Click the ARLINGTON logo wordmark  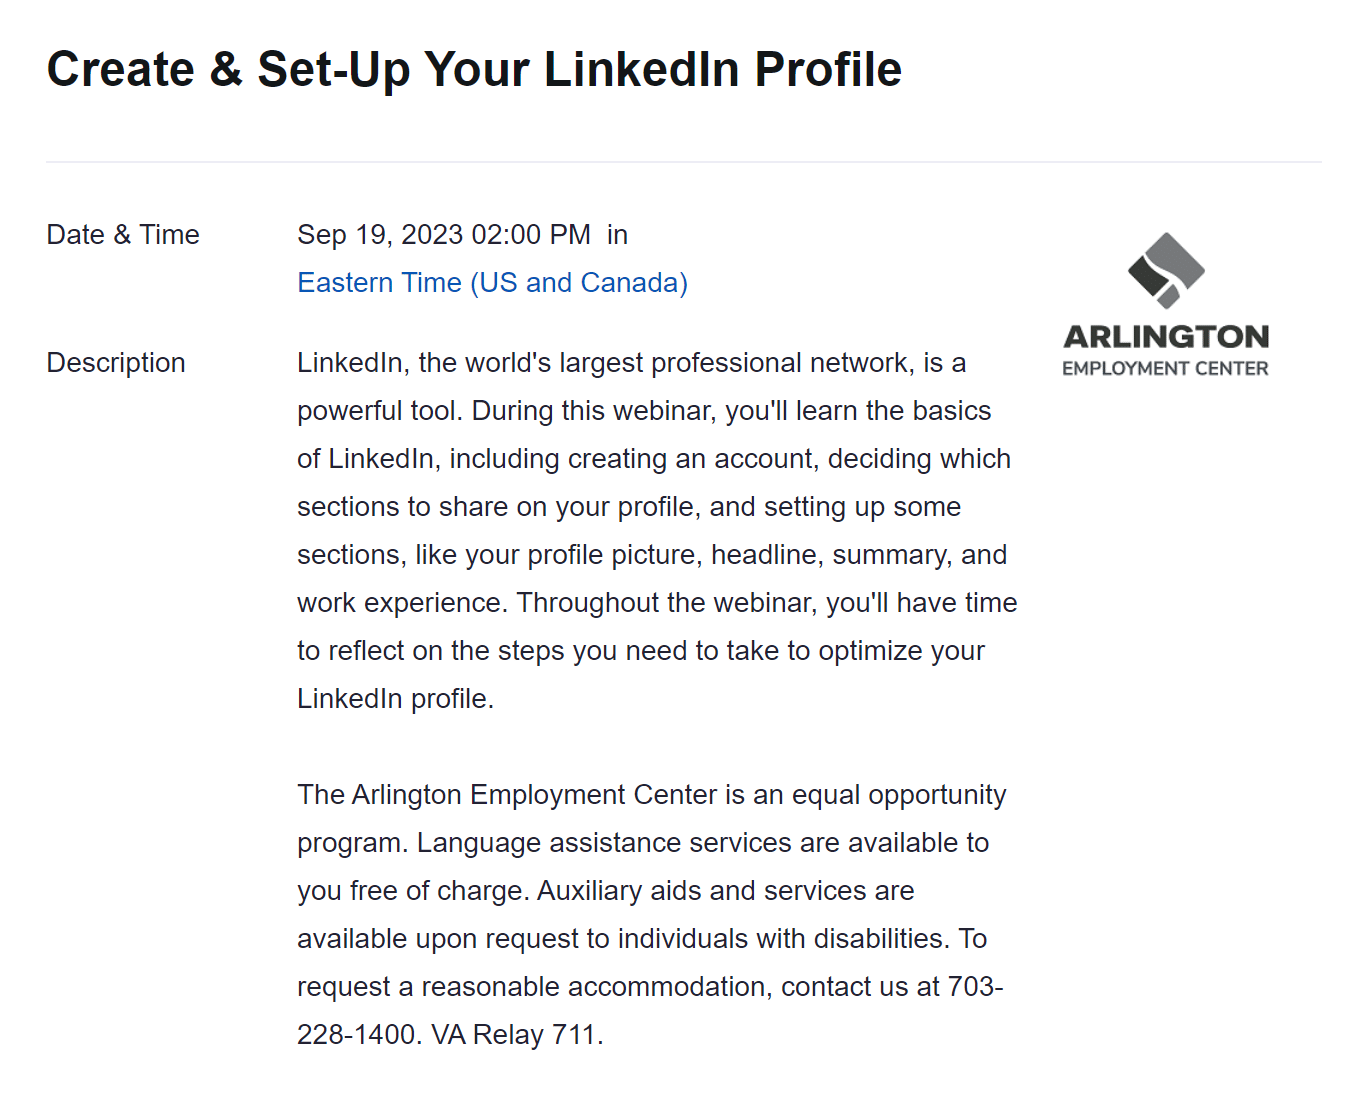click(1166, 337)
